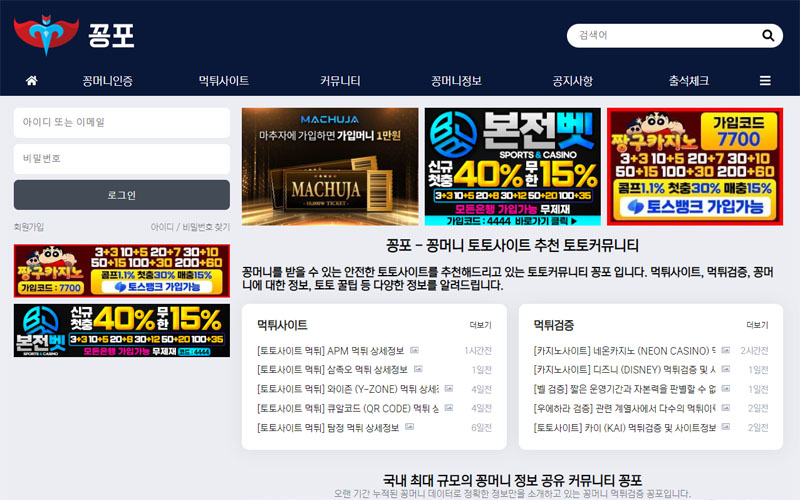Image resolution: width=800 pixels, height=500 pixels.
Task: Click image icon beside 카이 (KAI) post
Action: (726, 427)
